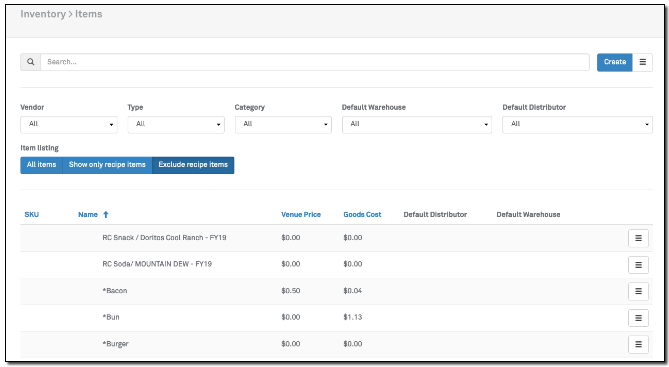
Task: Click the Create button
Action: coord(614,62)
